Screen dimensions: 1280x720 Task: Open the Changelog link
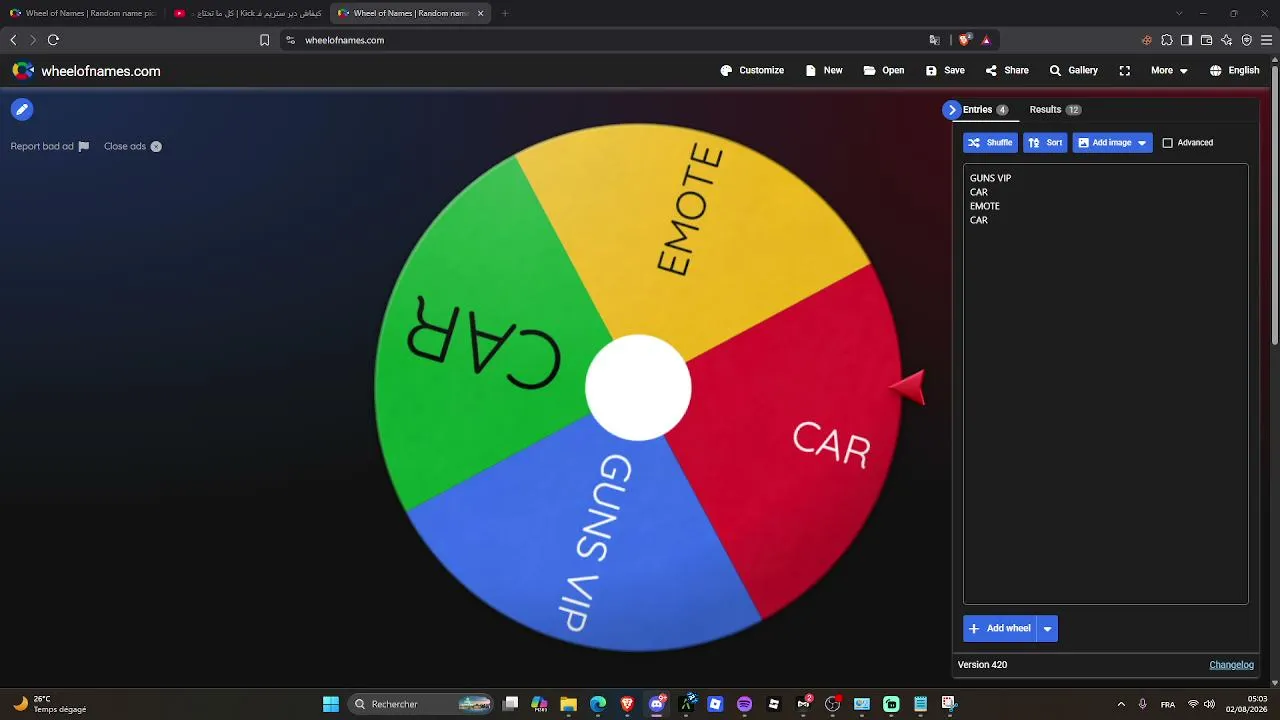(x=1231, y=665)
